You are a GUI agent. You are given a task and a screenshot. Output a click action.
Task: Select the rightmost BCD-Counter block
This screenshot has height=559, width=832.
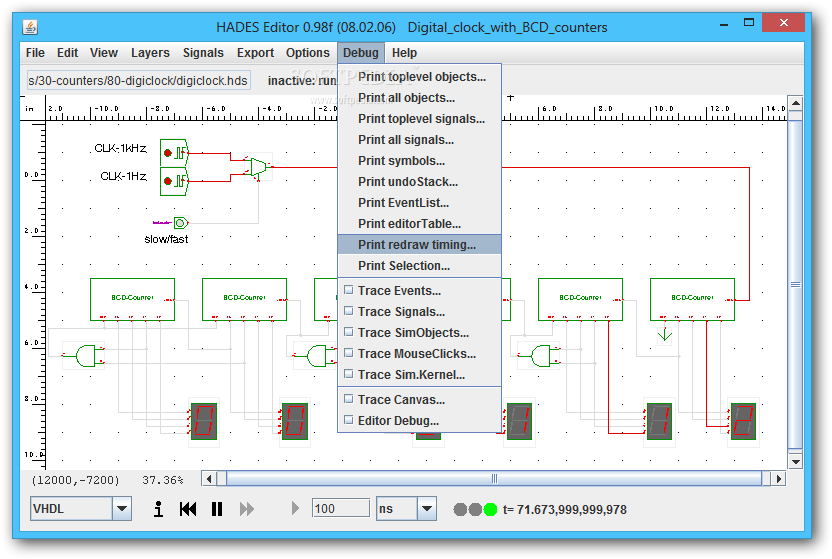point(692,299)
